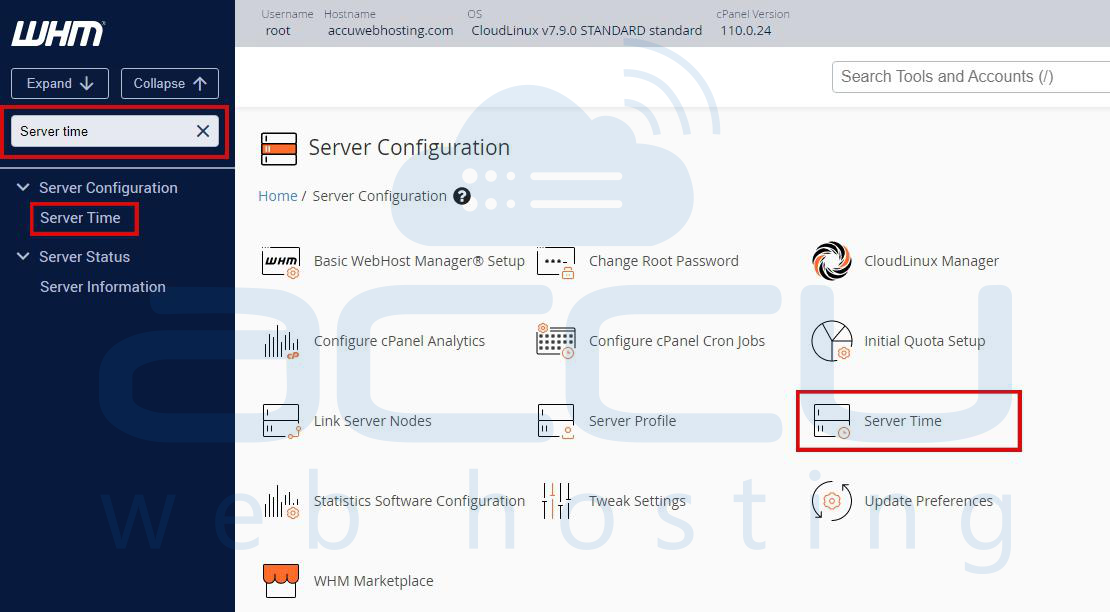
Task: Open Basic WebHost Manager Setup
Action: 417,261
